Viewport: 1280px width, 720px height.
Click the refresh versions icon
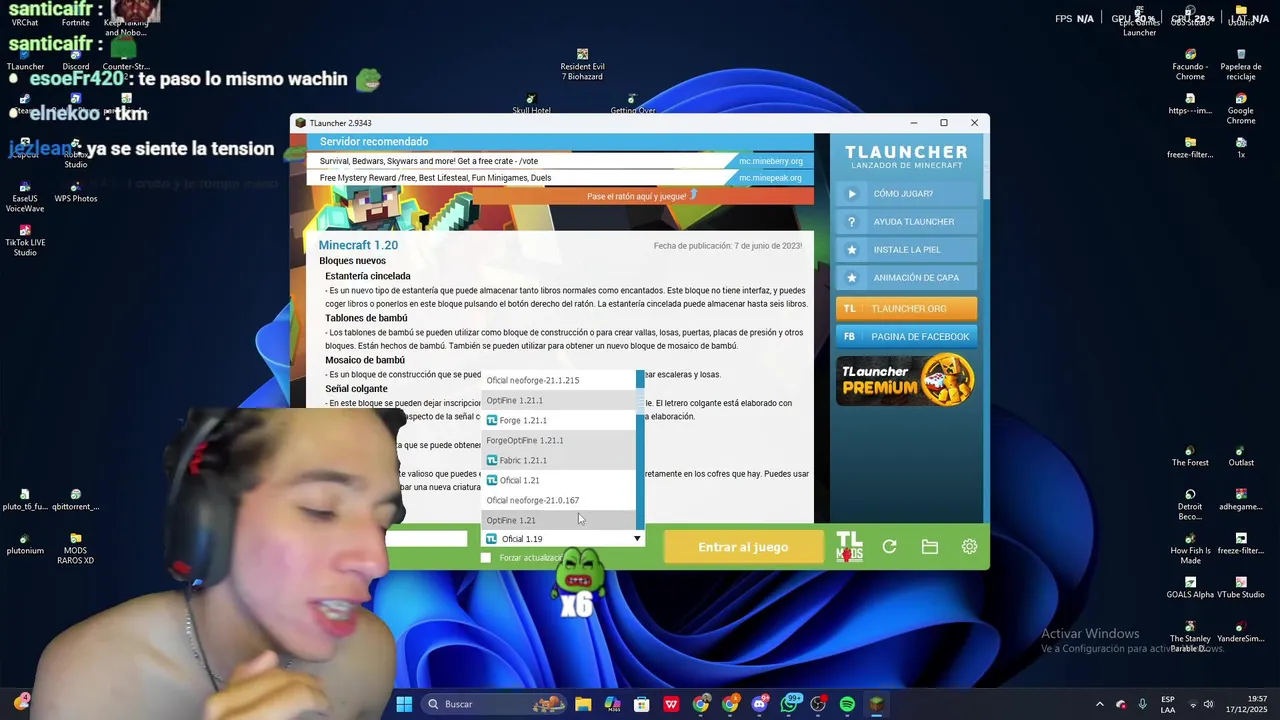tap(889, 547)
